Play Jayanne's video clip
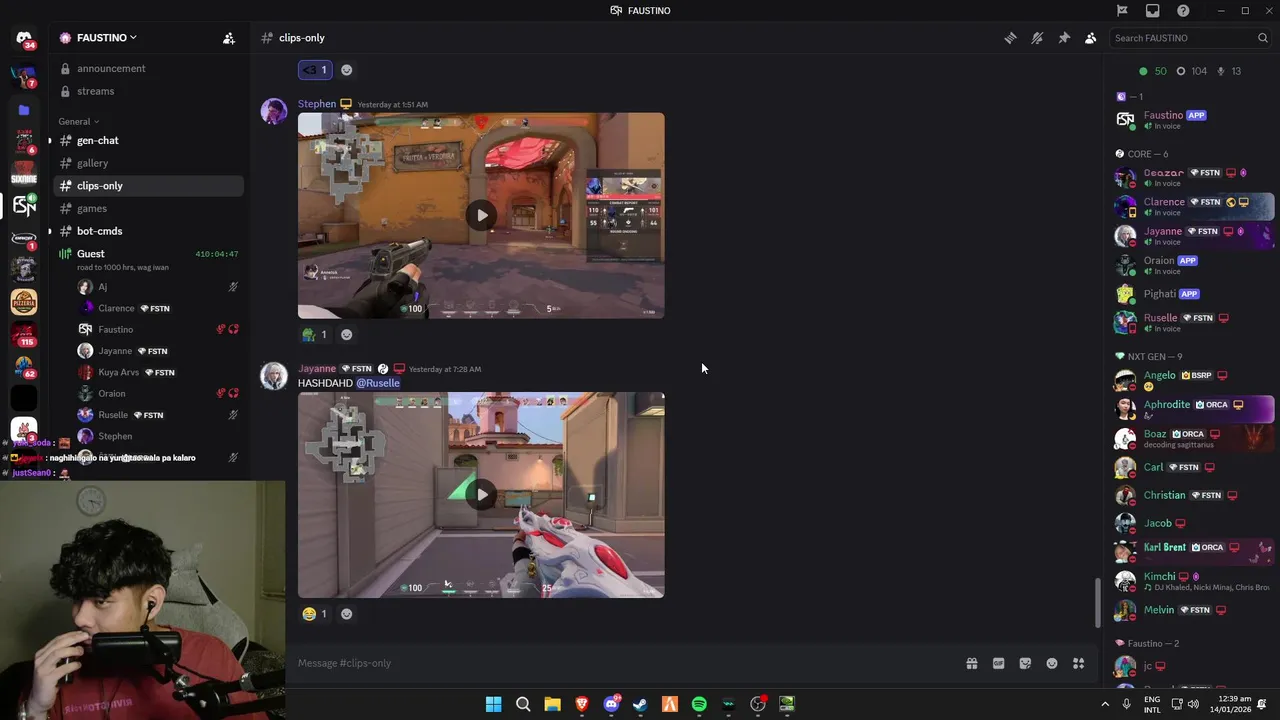 click(x=481, y=494)
